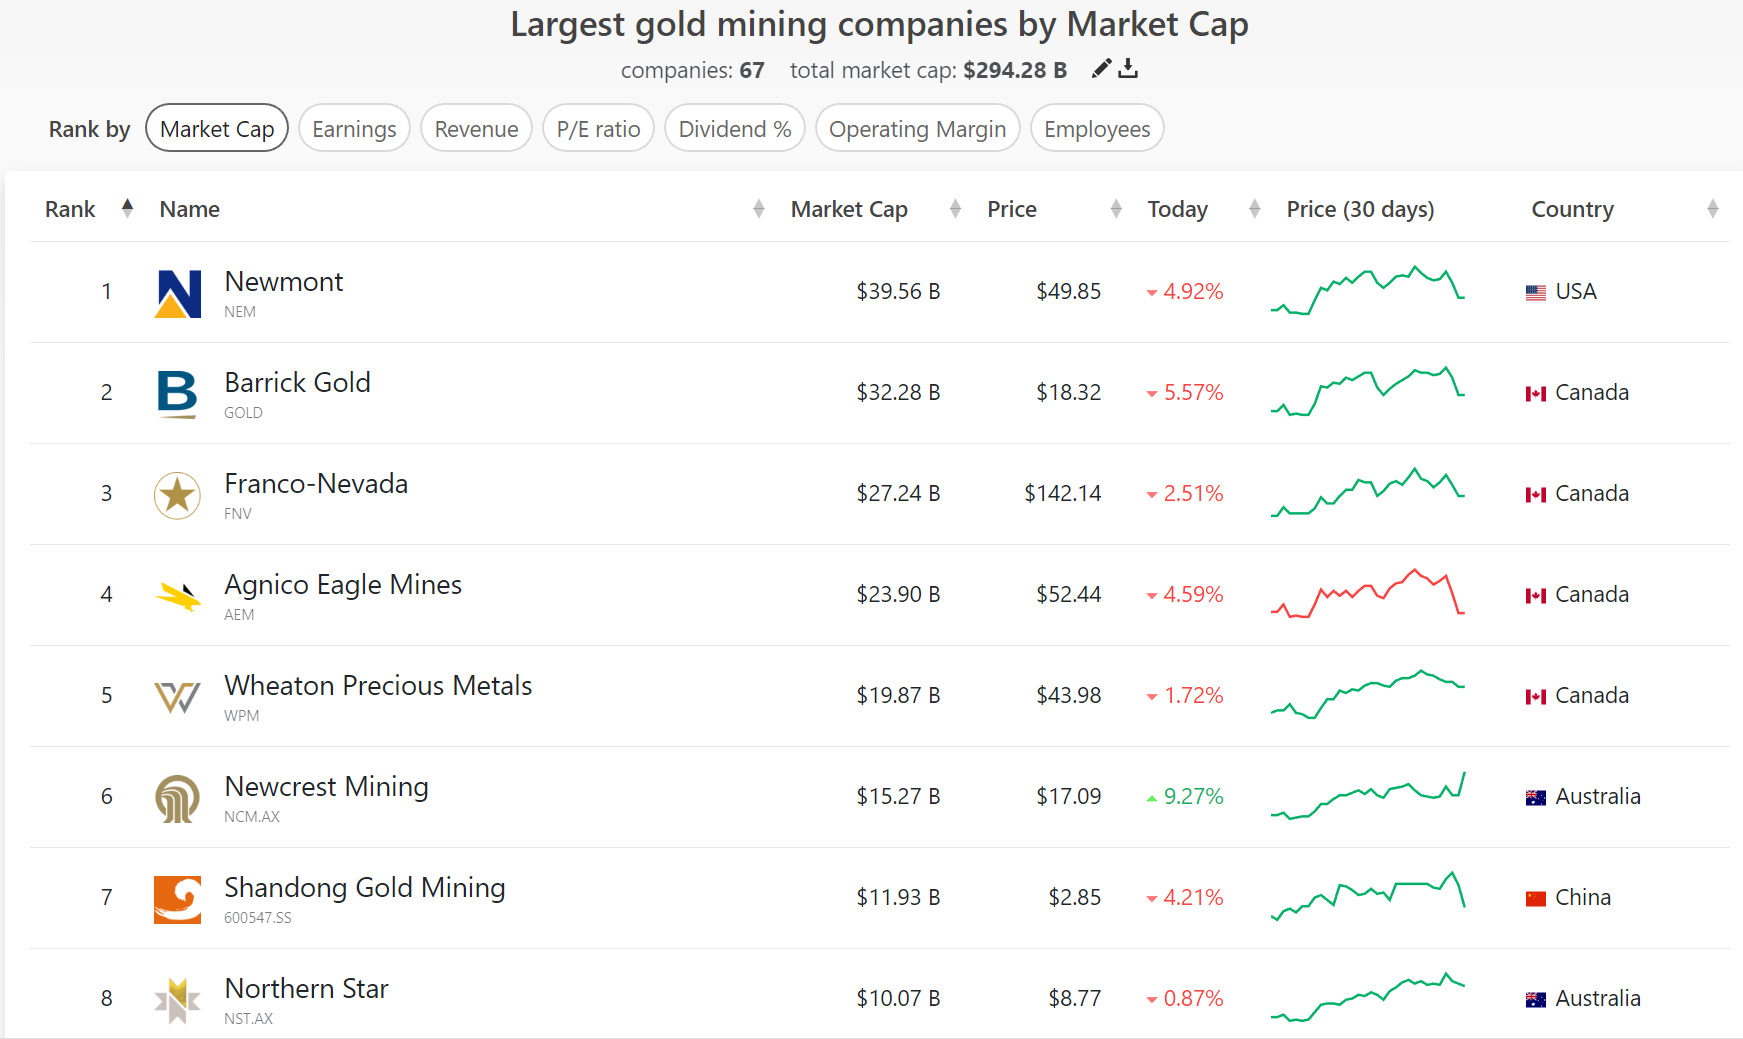Switch ranking to Revenue

pos(476,129)
